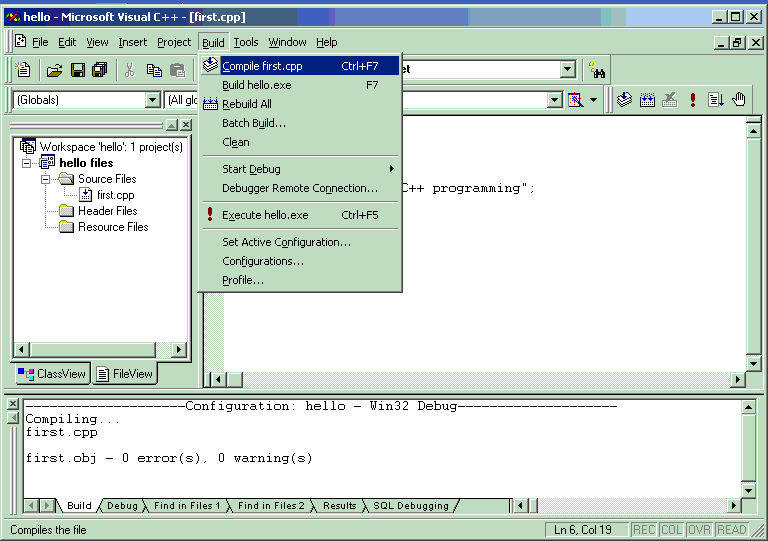This screenshot has width=768, height=541.
Task: Open the Project menu
Action: 174,42
